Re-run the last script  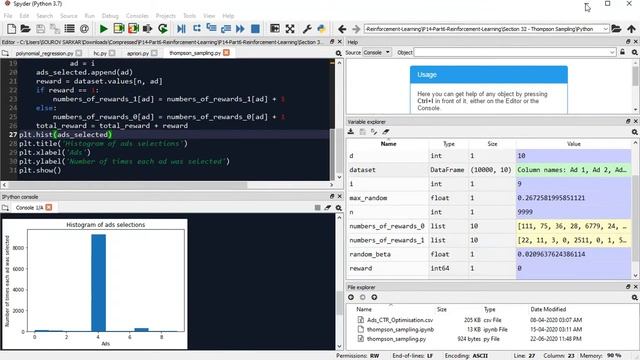[x=163, y=29]
